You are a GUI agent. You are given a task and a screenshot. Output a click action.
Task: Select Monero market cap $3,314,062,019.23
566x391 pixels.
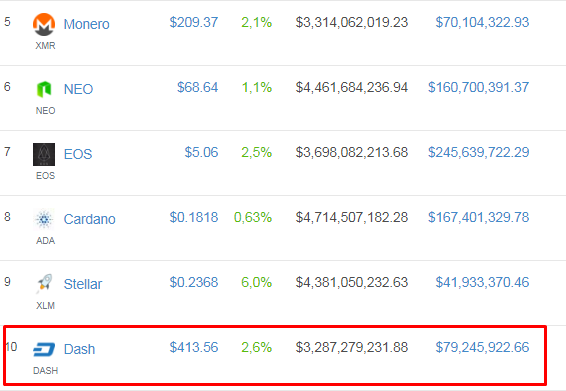click(352, 22)
